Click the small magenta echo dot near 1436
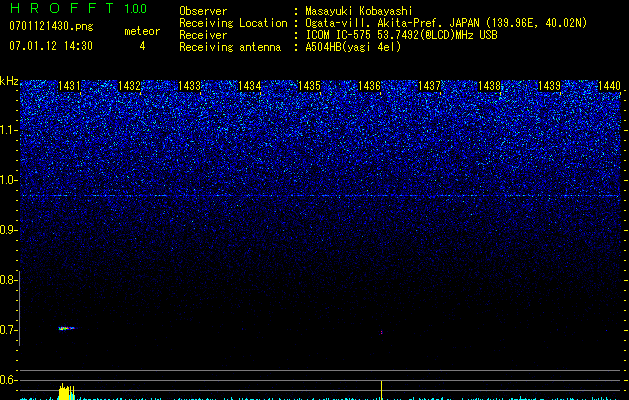The image size is (629, 400). [x=381, y=332]
